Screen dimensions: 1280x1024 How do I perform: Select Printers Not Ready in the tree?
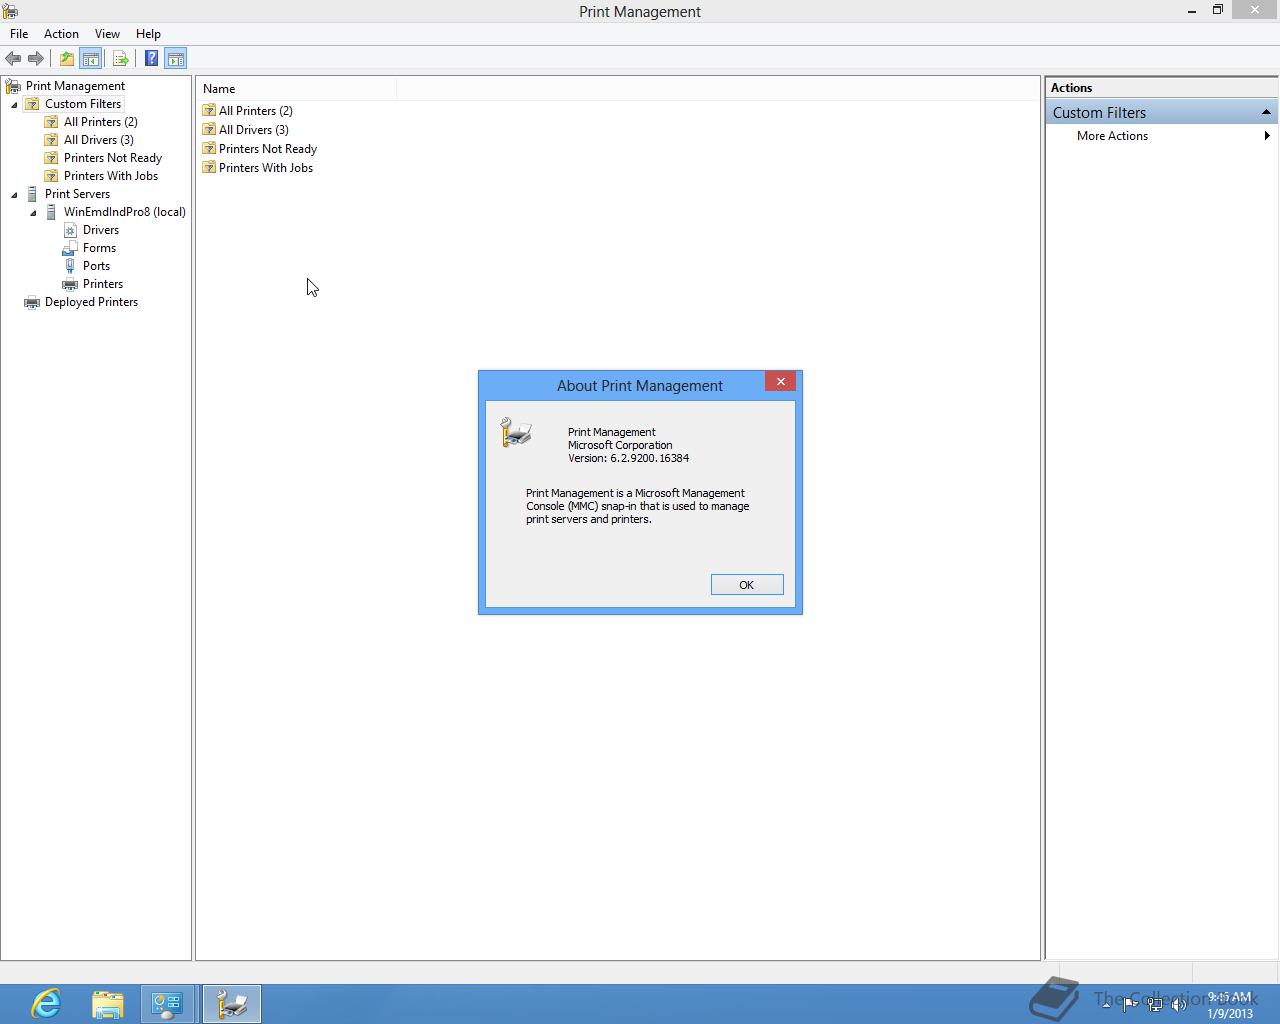tap(113, 158)
